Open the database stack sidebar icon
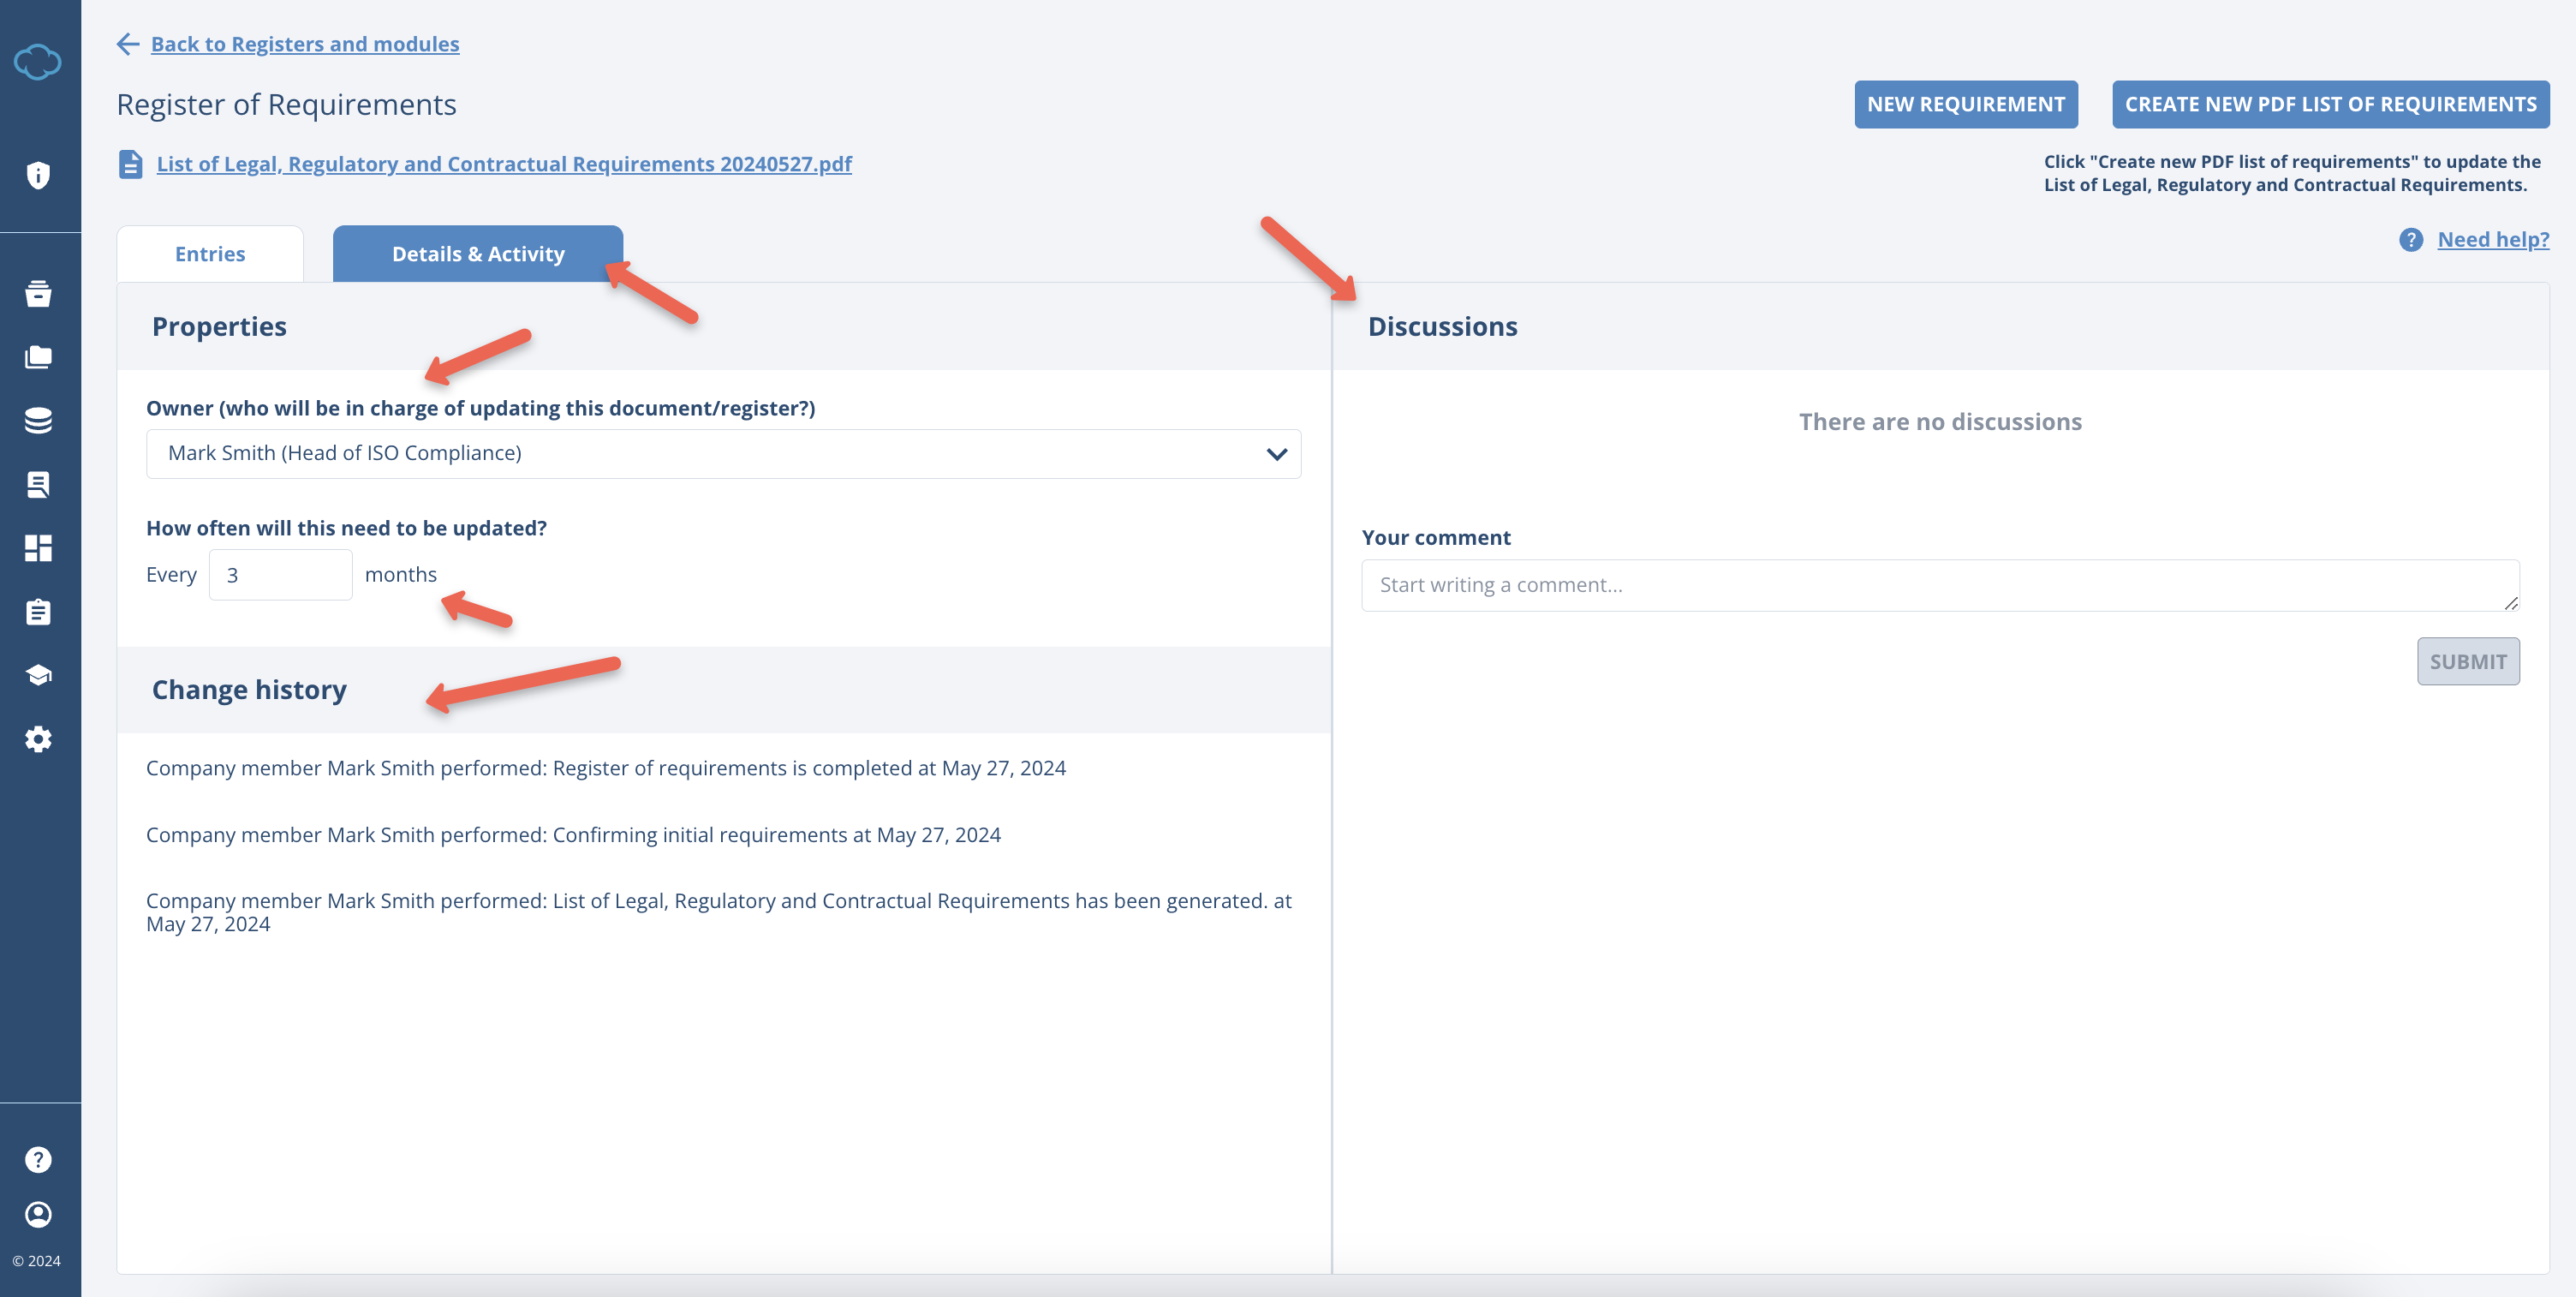This screenshot has width=2576, height=1297. pyautogui.click(x=38, y=421)
